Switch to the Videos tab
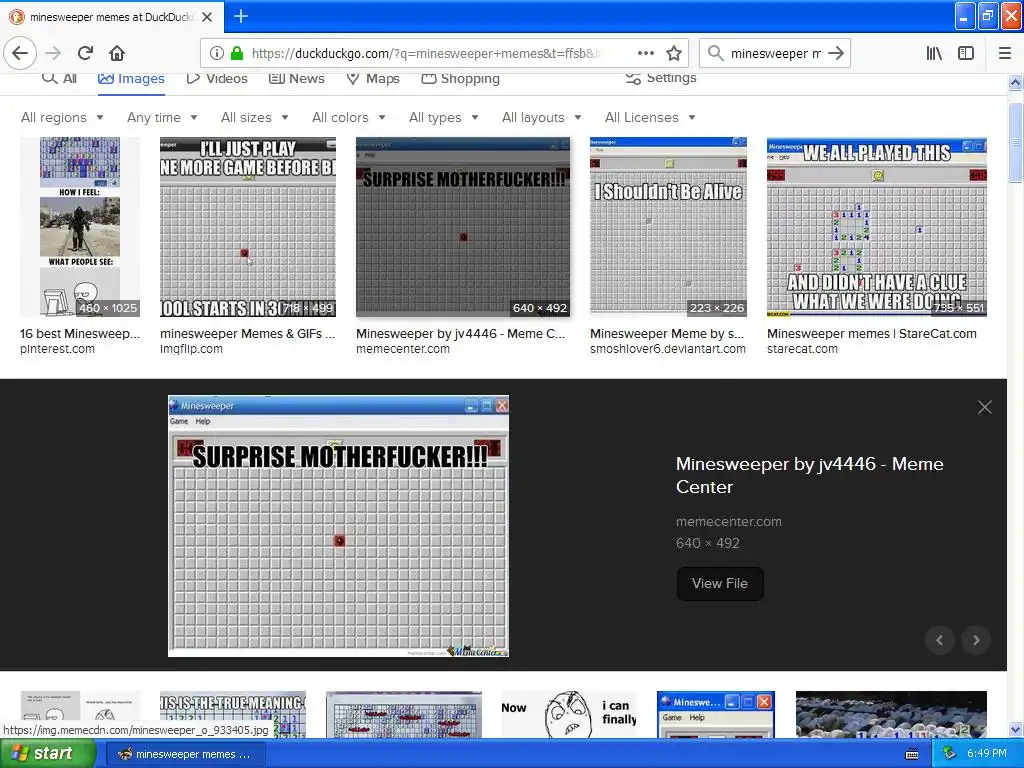Viewport: 1024px width, 768px height. tap(217, 78)
